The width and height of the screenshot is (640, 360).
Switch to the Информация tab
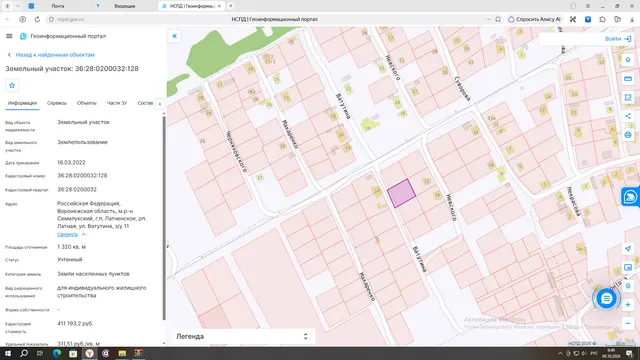(22, 103)
